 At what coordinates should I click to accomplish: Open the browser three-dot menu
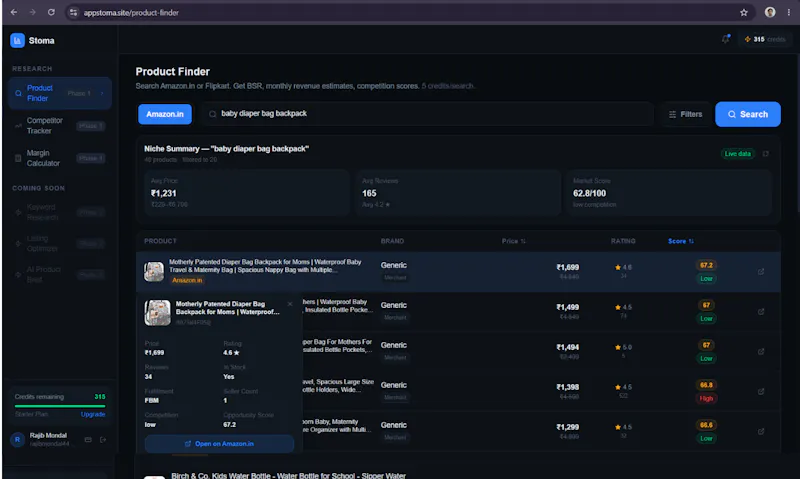pos(789,12)
